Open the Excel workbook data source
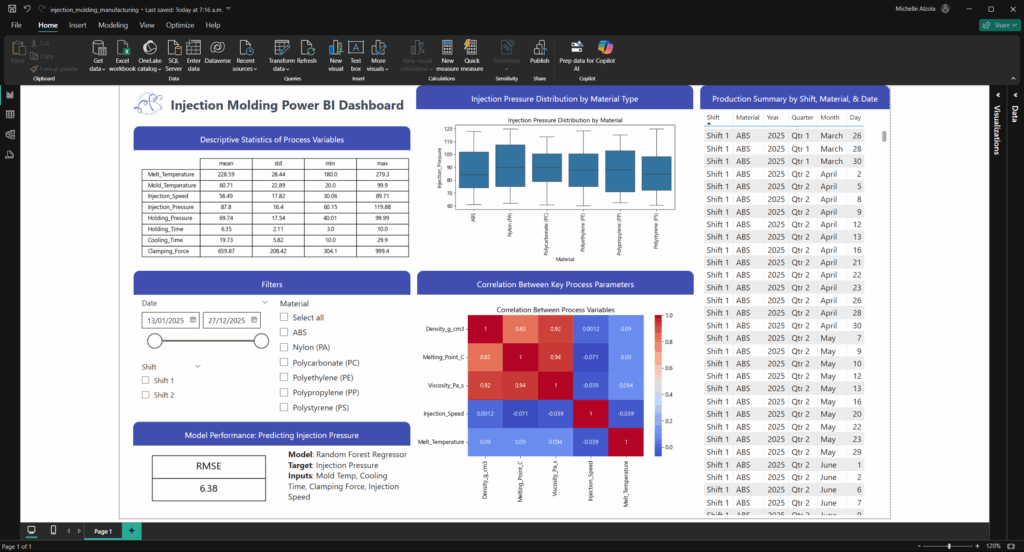 point(122,52)
